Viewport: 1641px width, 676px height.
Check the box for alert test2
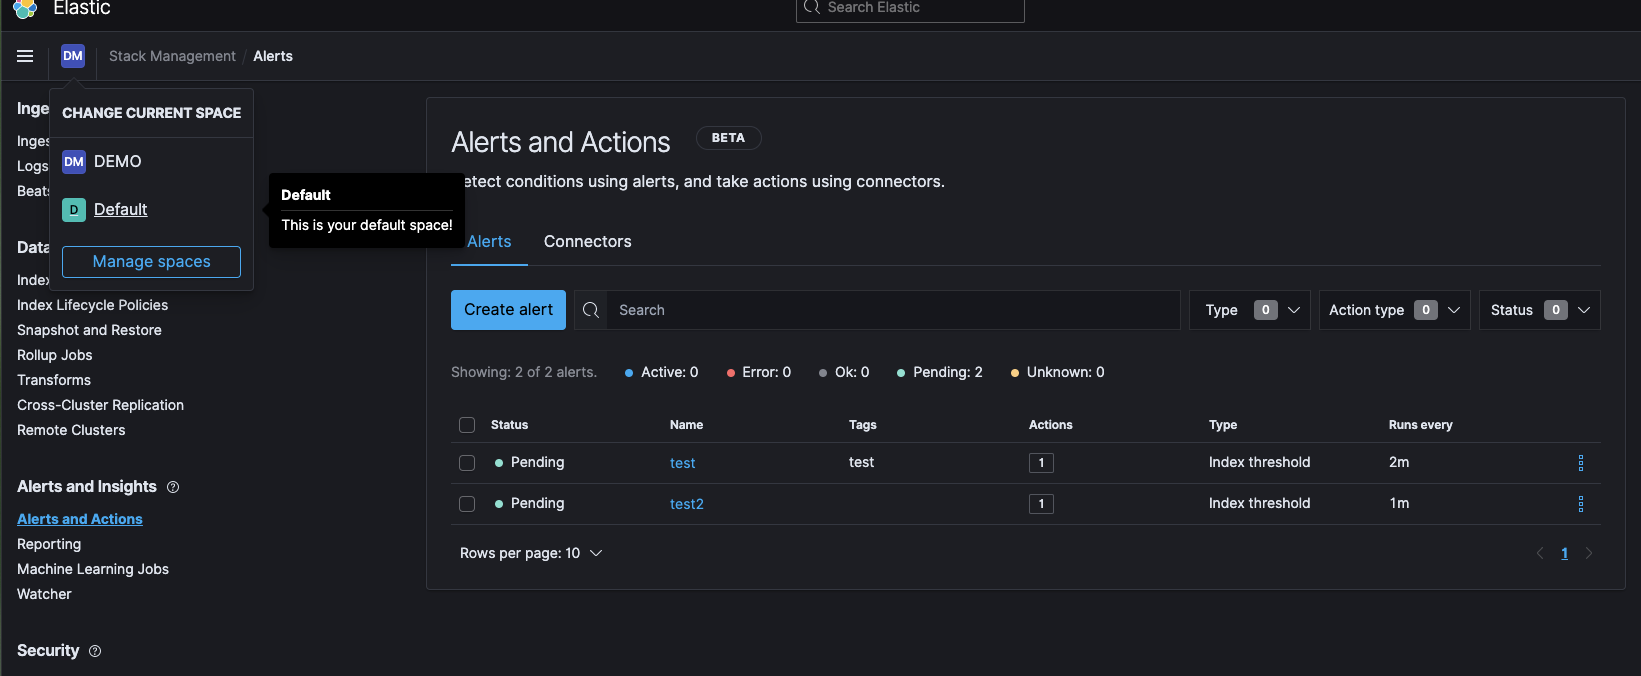[x=467, y=504]
